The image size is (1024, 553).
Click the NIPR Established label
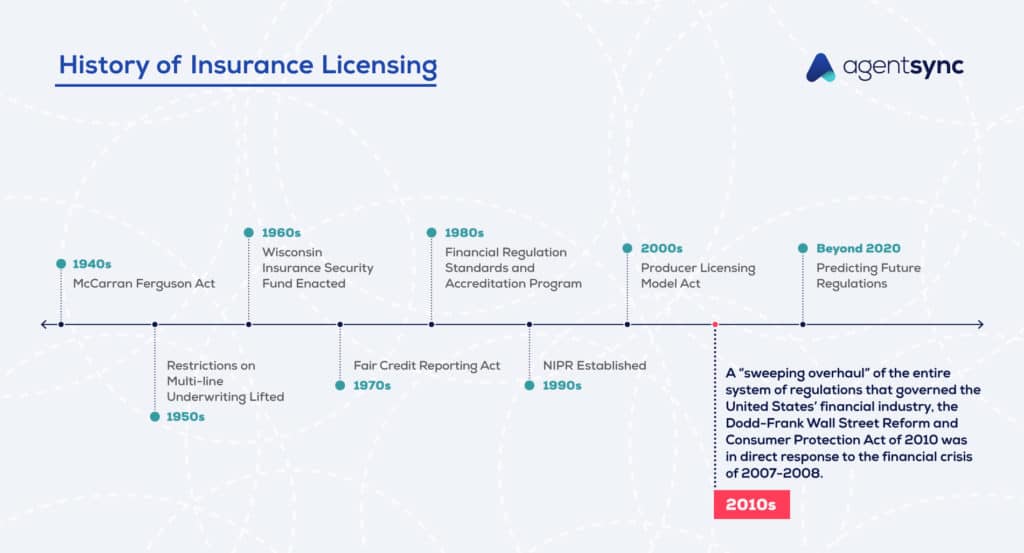(594, 365)
